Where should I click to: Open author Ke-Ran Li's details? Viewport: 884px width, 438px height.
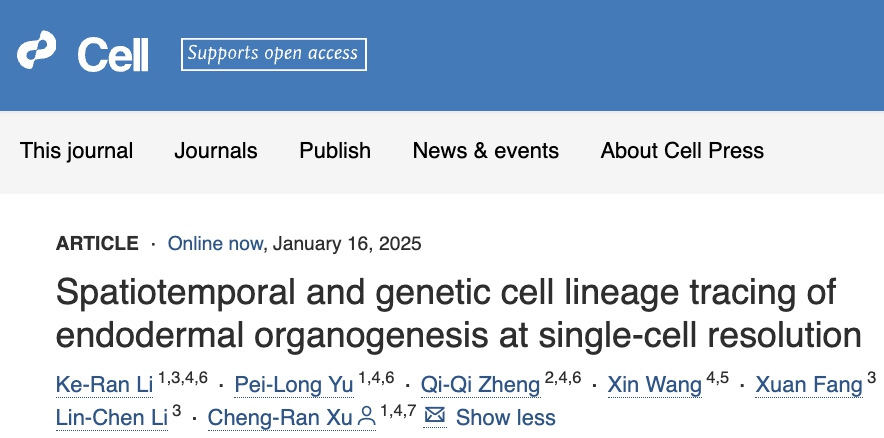click(103, 385)
